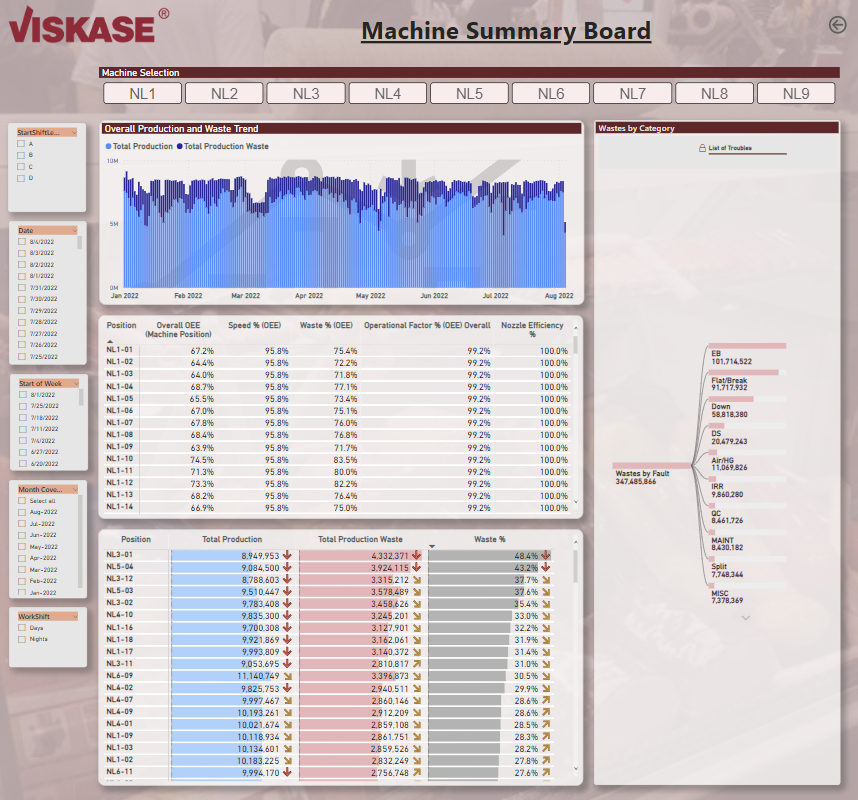Click the red down indicator beside 48.4% waste
858x800 pixels.
[544, 555]
